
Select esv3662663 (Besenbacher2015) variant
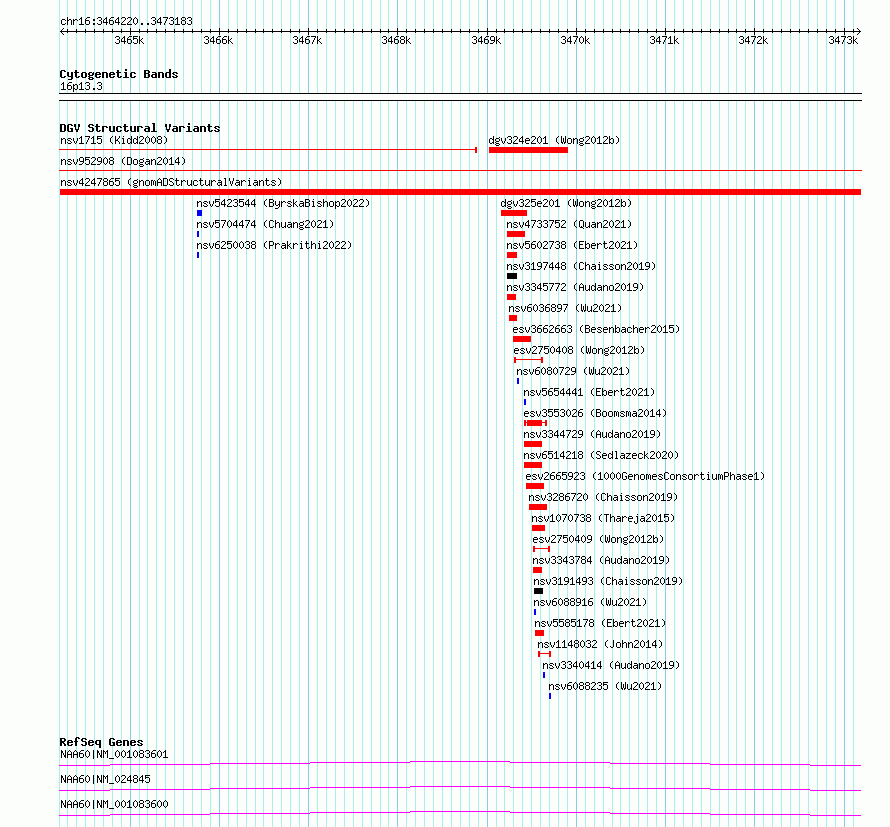(x=596, y=329)
